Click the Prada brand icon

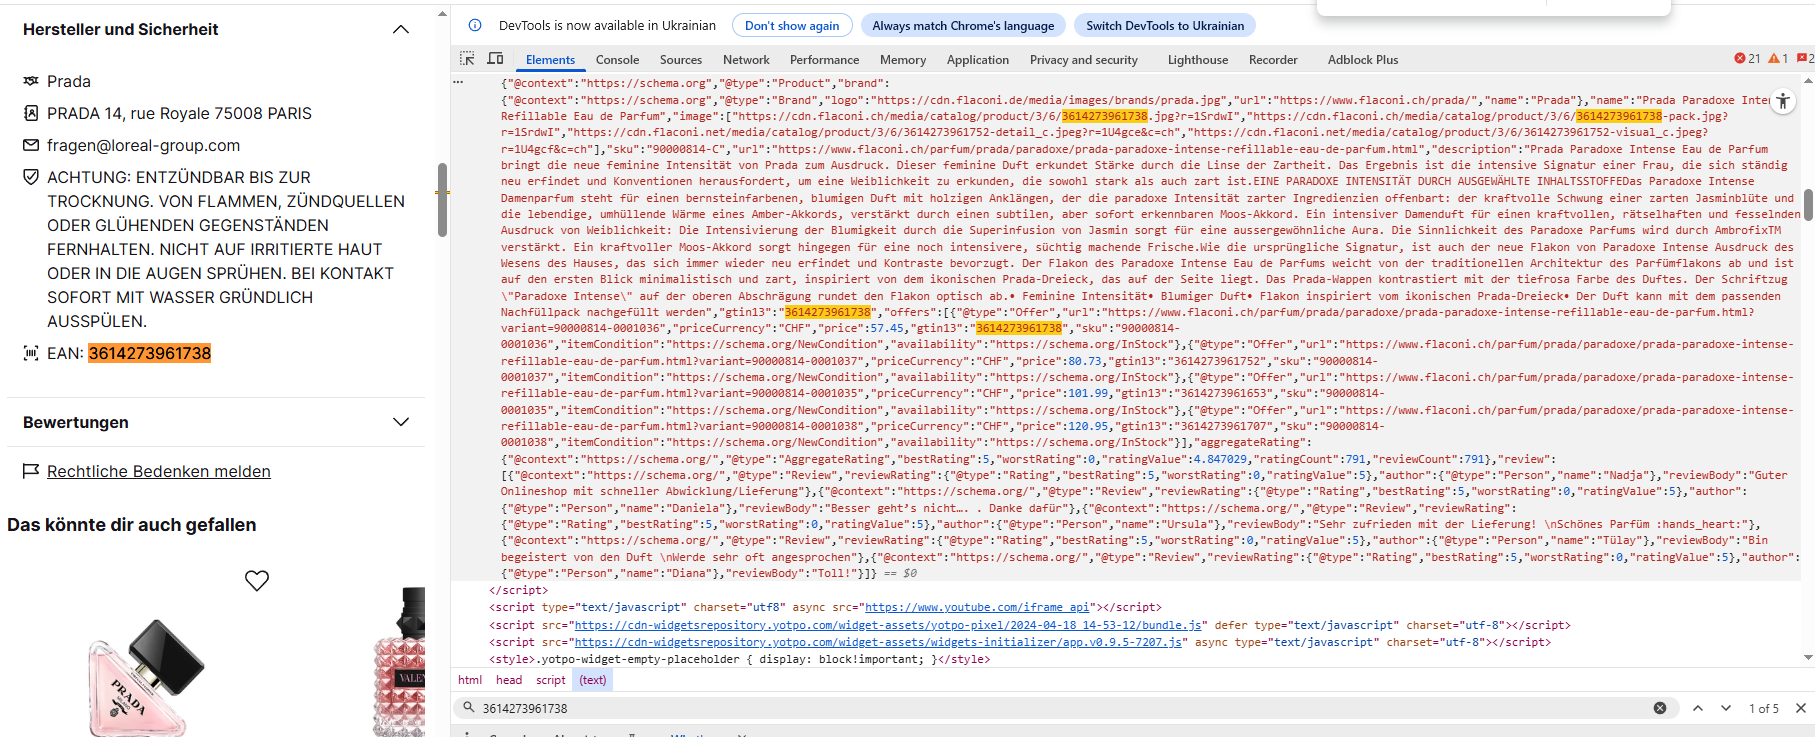pyautogui.click(x=31, y=81)
